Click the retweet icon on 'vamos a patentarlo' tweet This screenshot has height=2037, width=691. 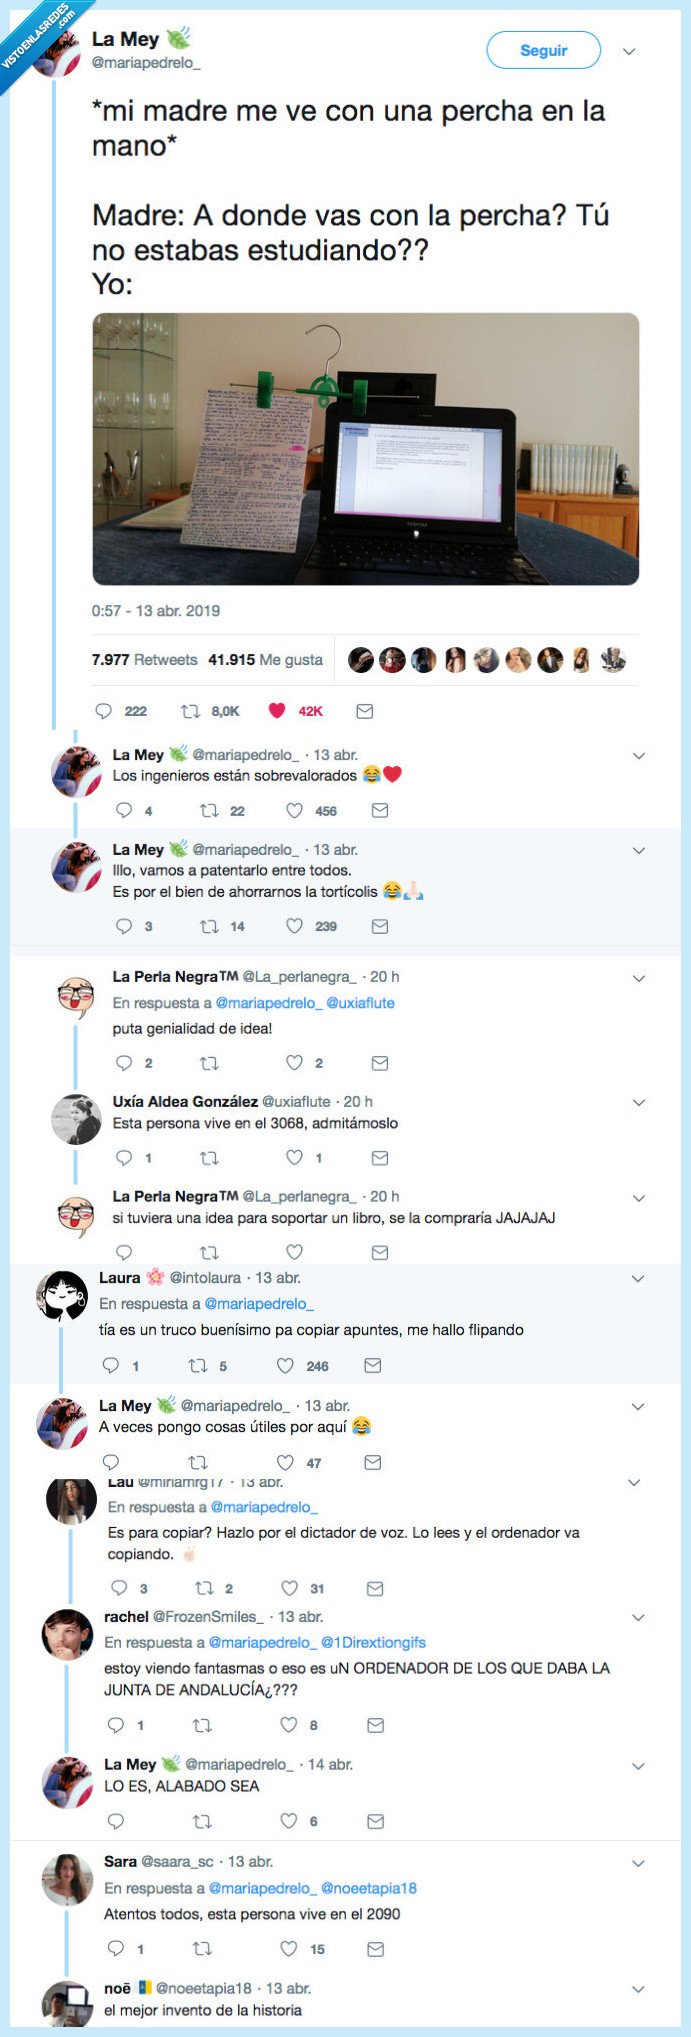point(208,926)
